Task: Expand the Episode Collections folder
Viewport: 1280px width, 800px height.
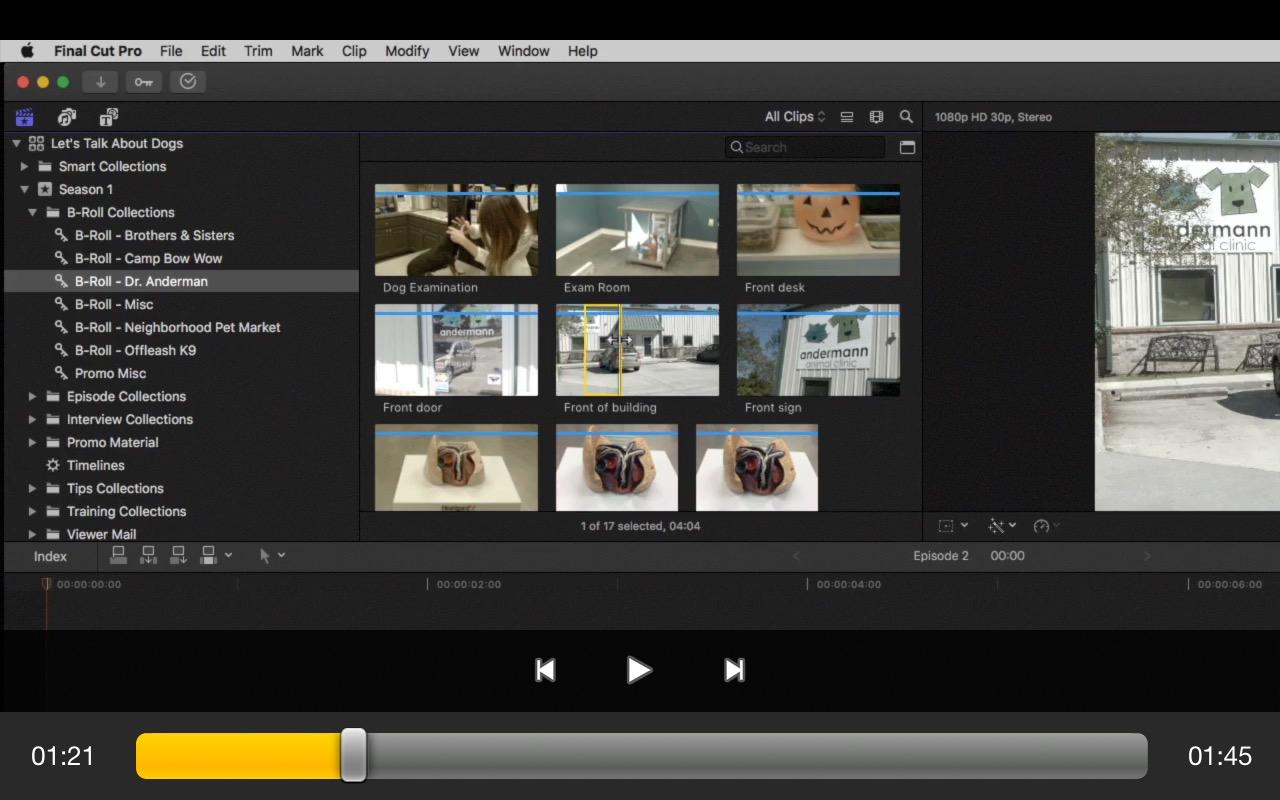Action: tap(33, 396)
